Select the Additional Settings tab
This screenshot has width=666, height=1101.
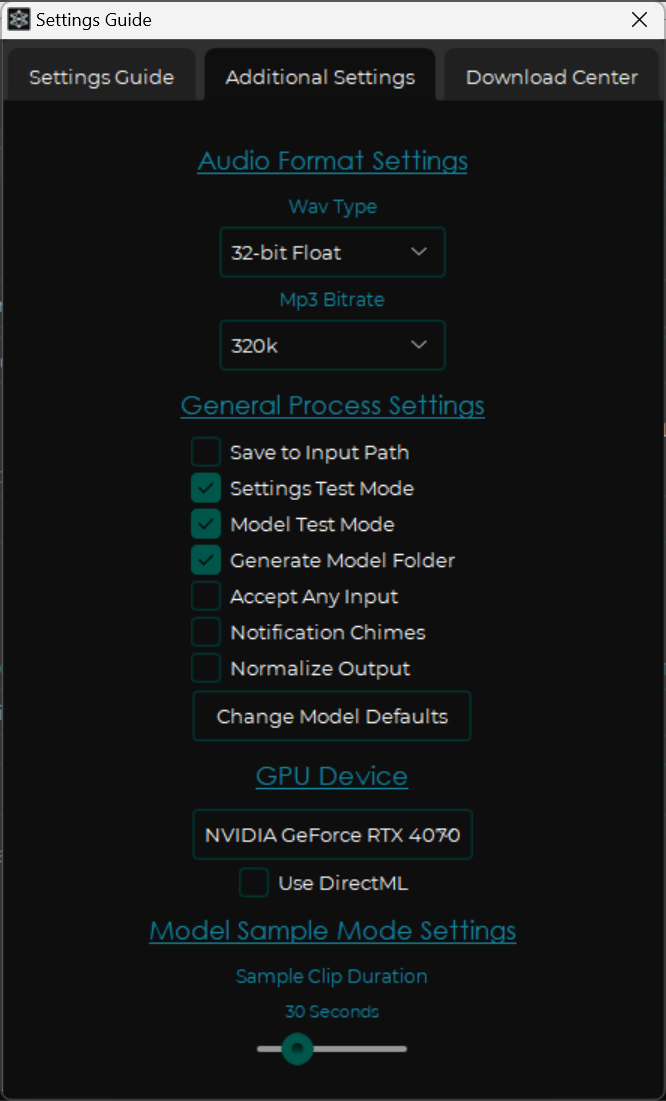(x=319, y=76)
